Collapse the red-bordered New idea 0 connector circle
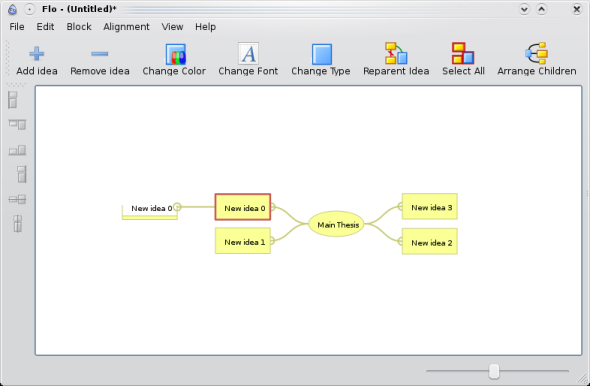This screenshot has width=590, height=386. (x=273, y=207)
